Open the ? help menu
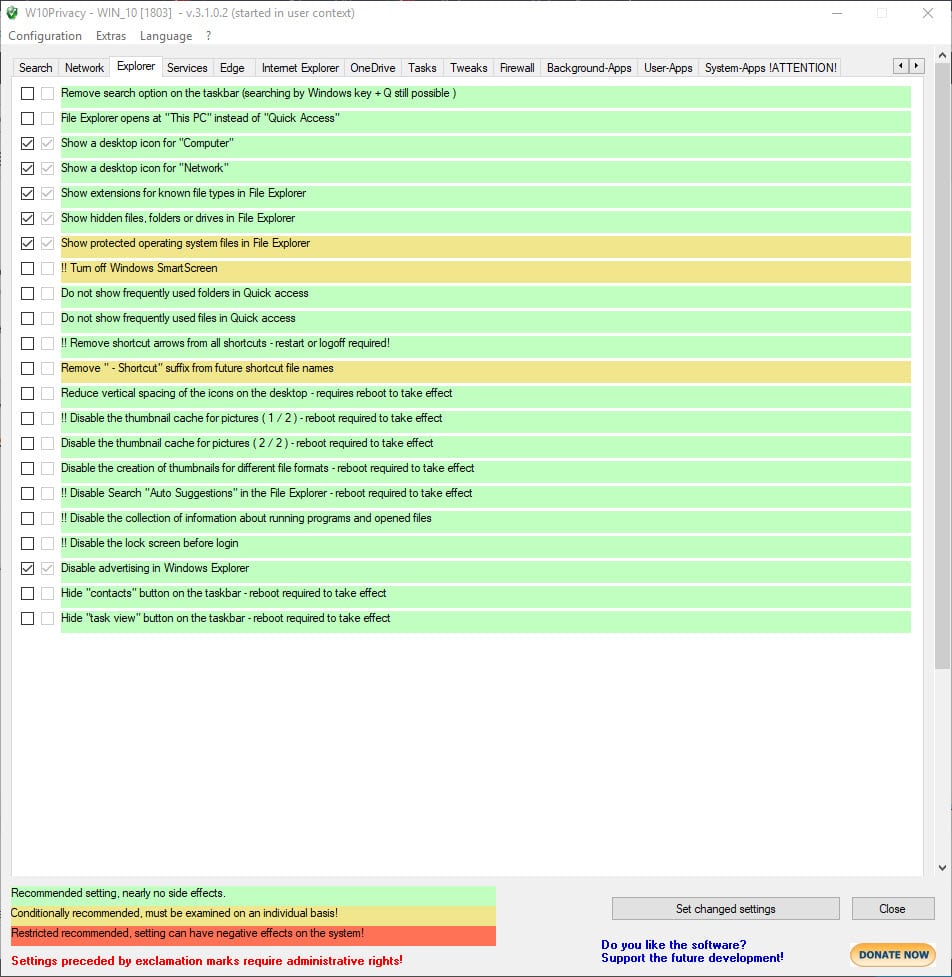Image resolution: width=952 pixels, height=977 pixels. click(209, 36)
